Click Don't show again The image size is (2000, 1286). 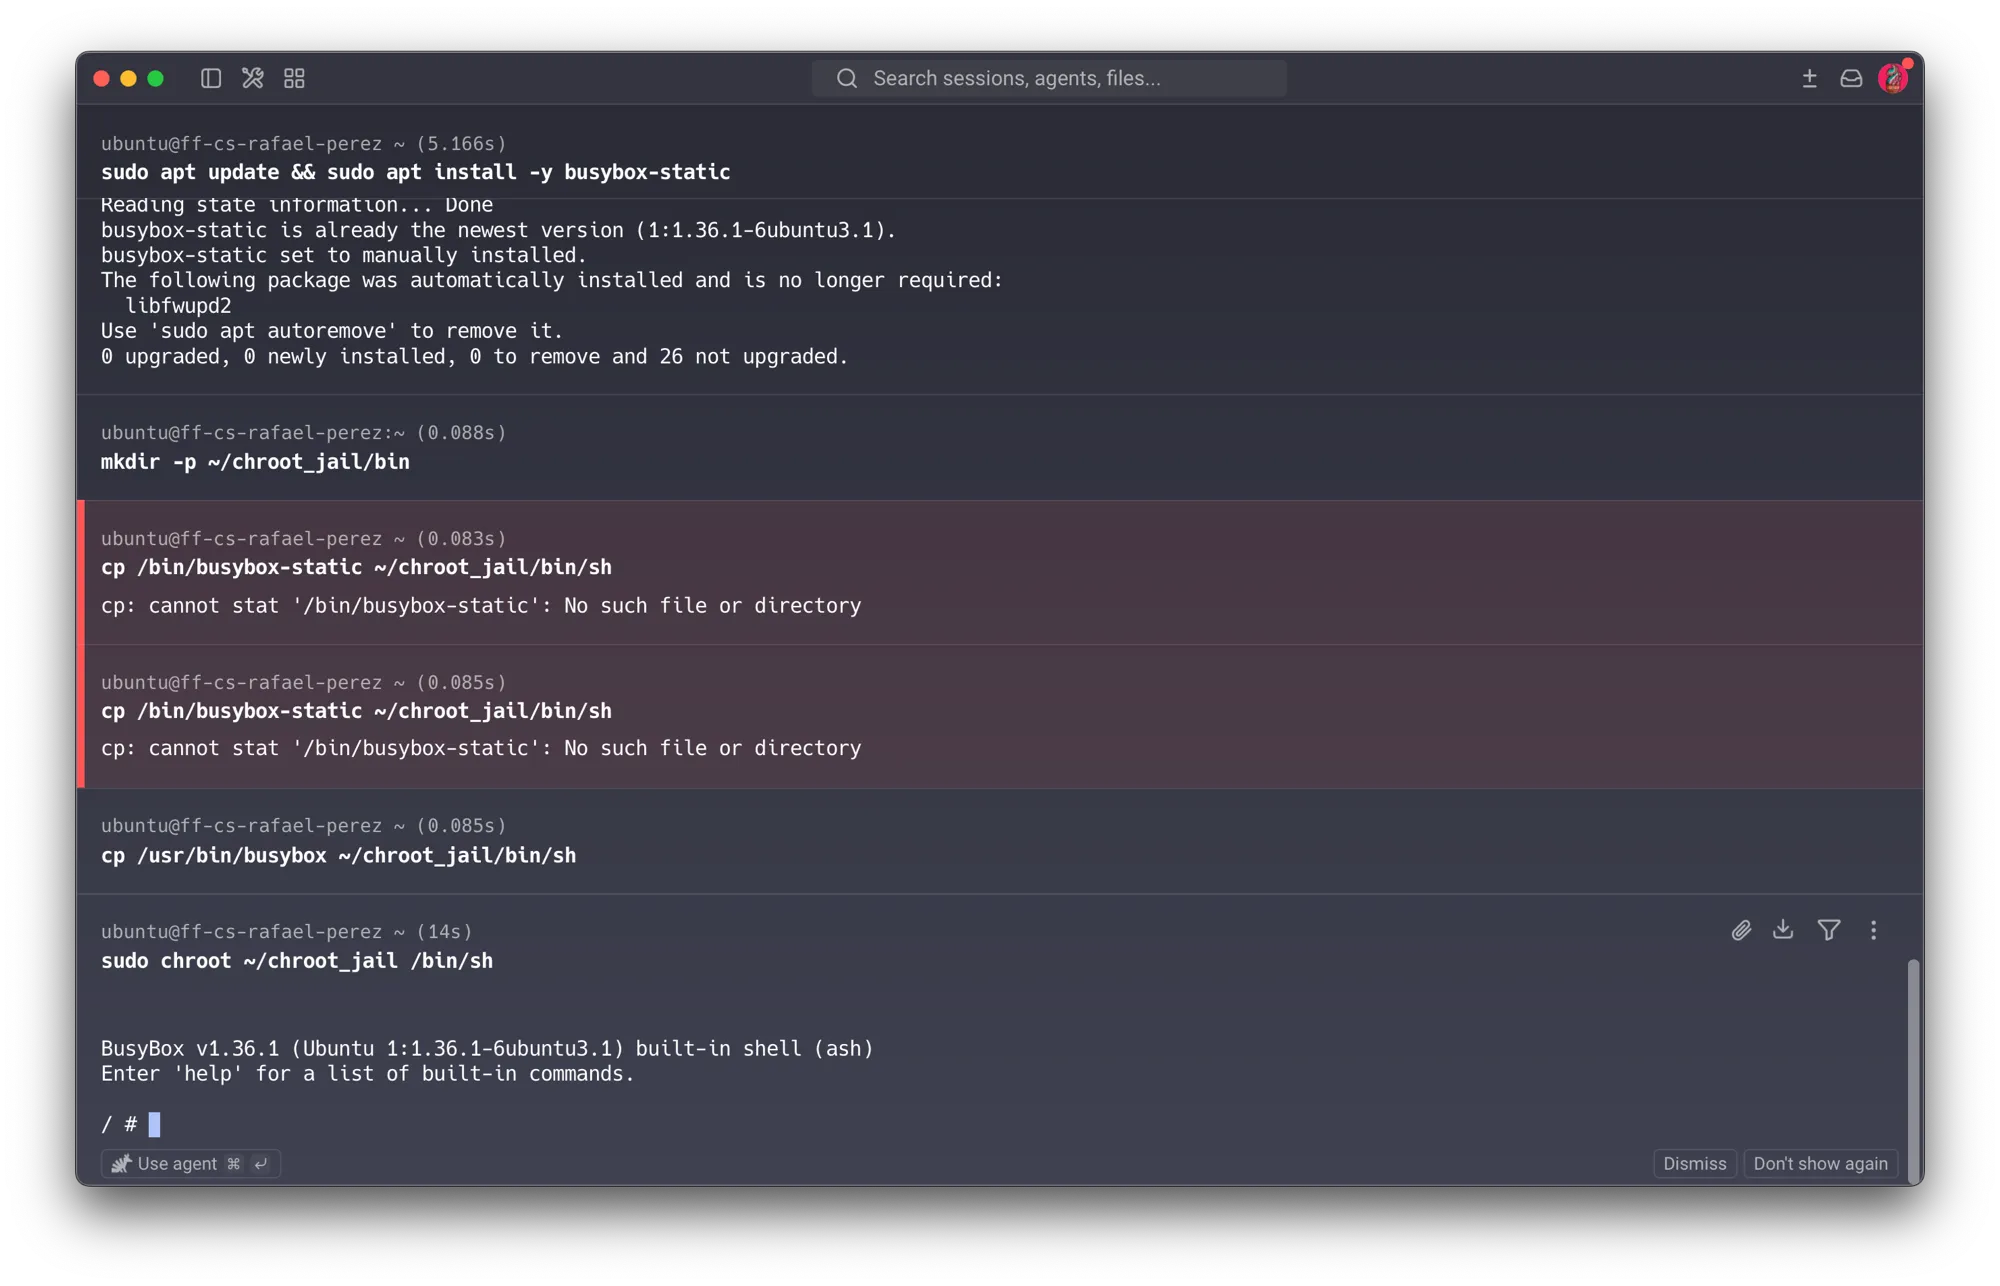pyautogui.click(x=1820, y=1163)
